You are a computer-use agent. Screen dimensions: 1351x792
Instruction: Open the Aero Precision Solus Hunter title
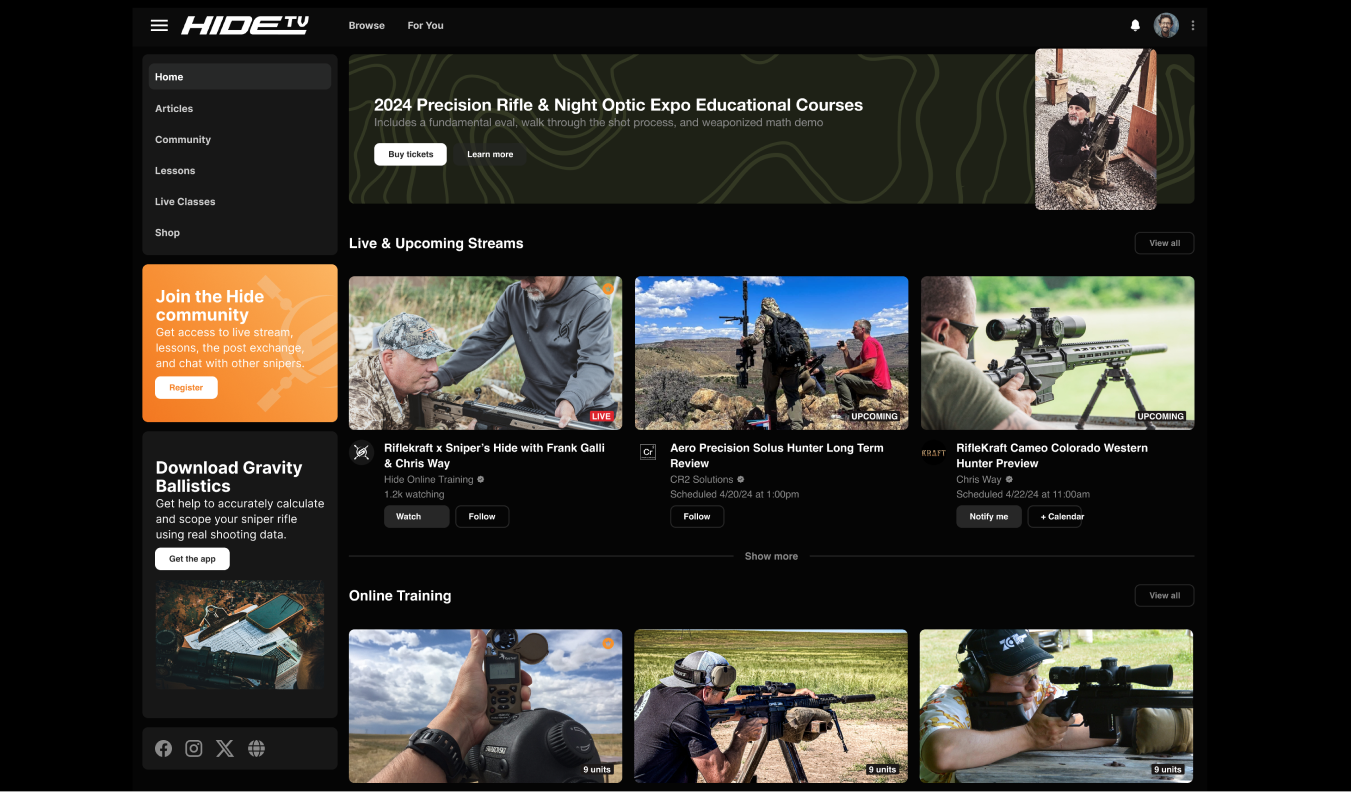tap(777, 456)
